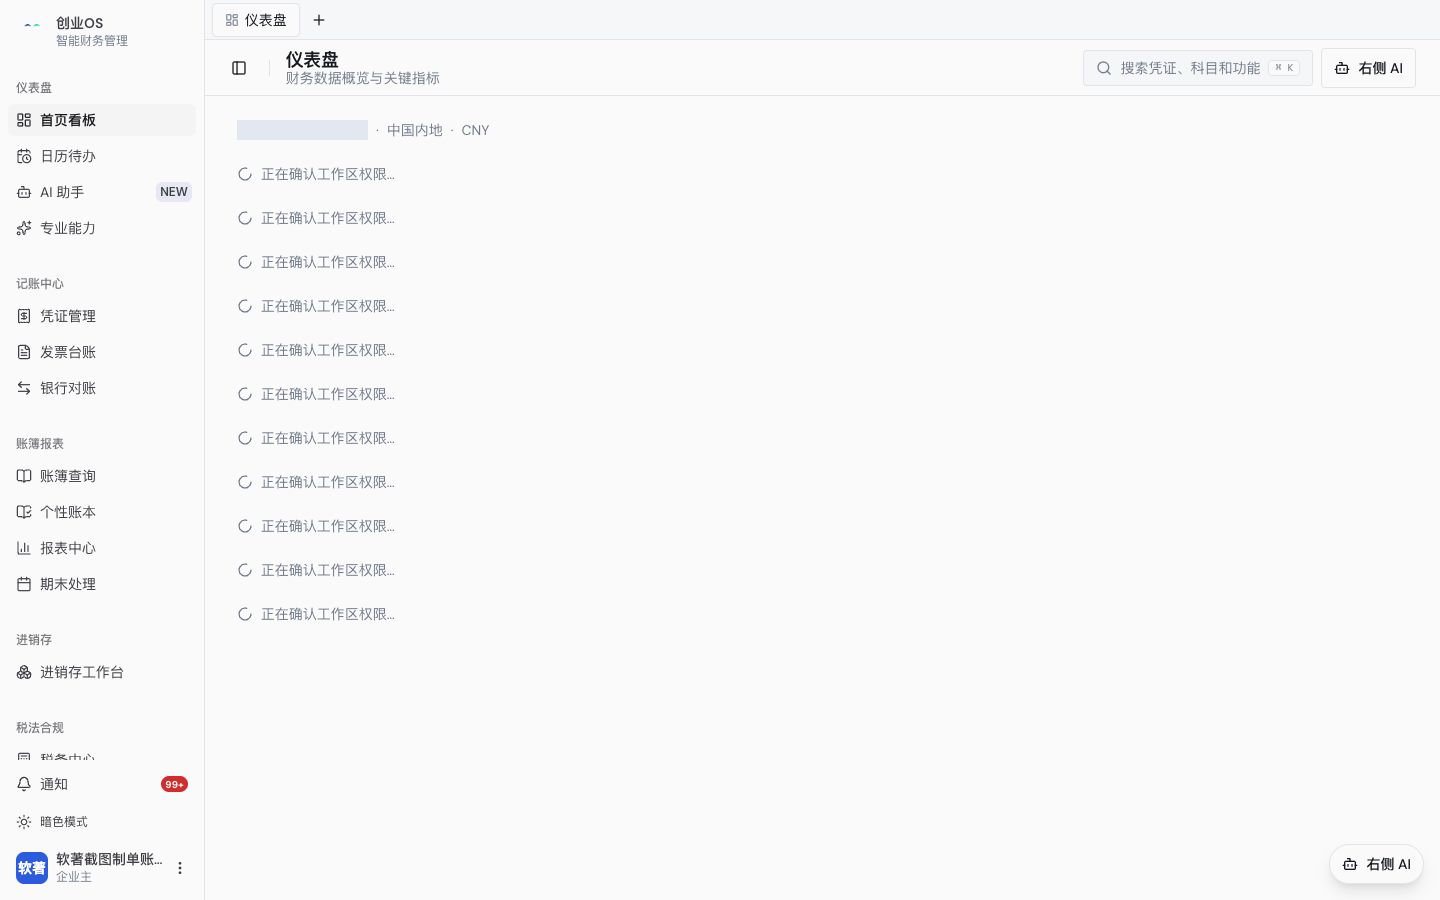1440x900 pixels.
Task: Add a new tab with plus icon
Action: (x=319, y=20)
